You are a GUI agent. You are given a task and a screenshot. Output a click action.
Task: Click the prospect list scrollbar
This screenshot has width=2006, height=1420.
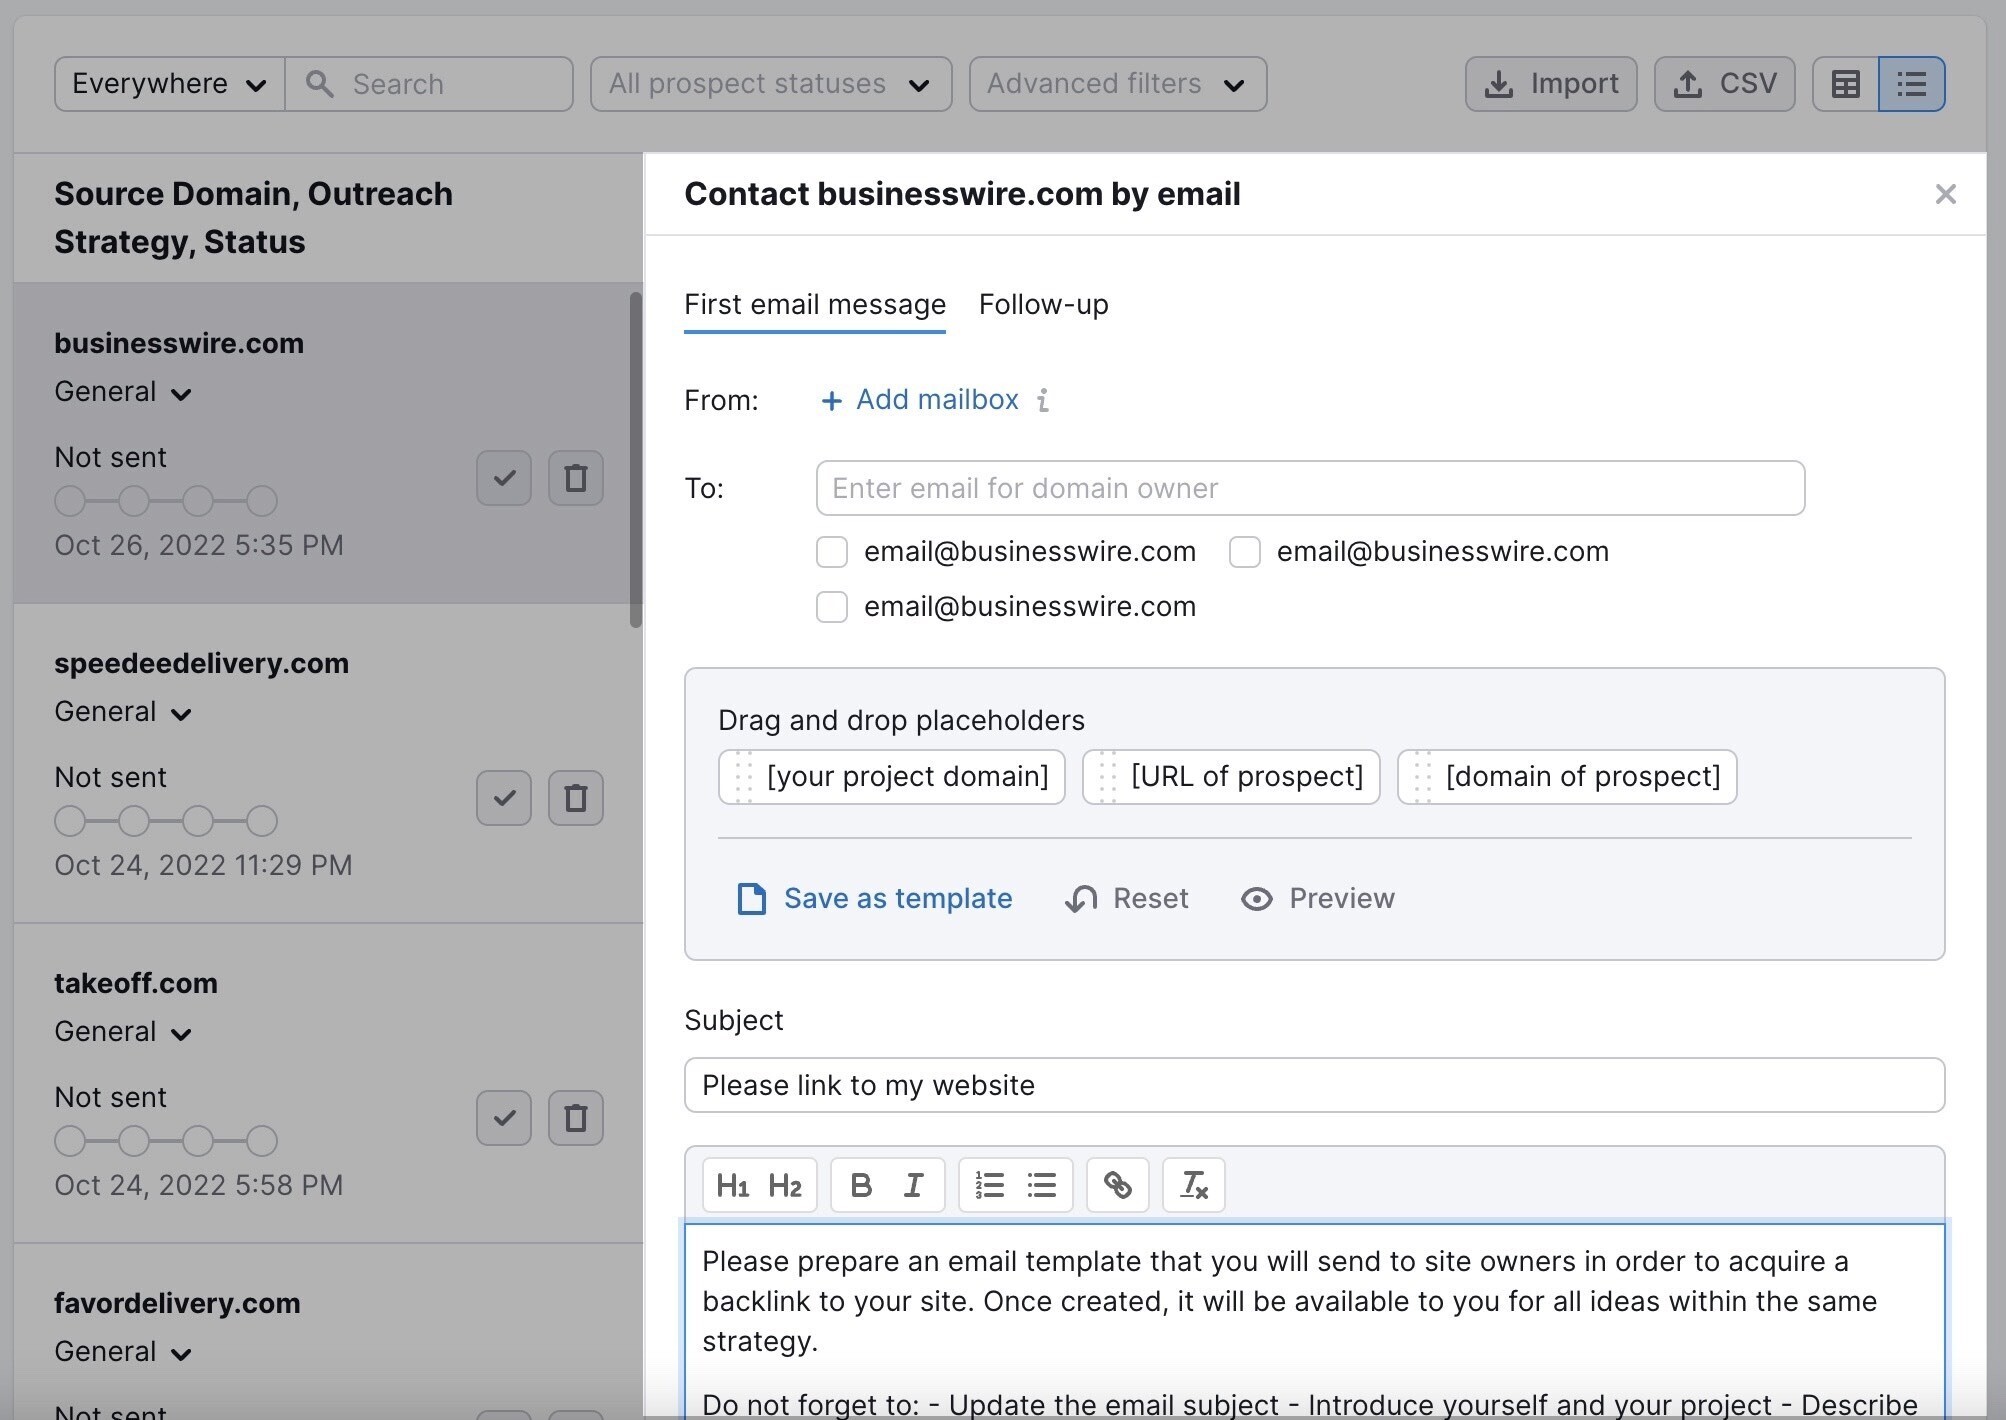pyautogui.click(x=635, y=460)
